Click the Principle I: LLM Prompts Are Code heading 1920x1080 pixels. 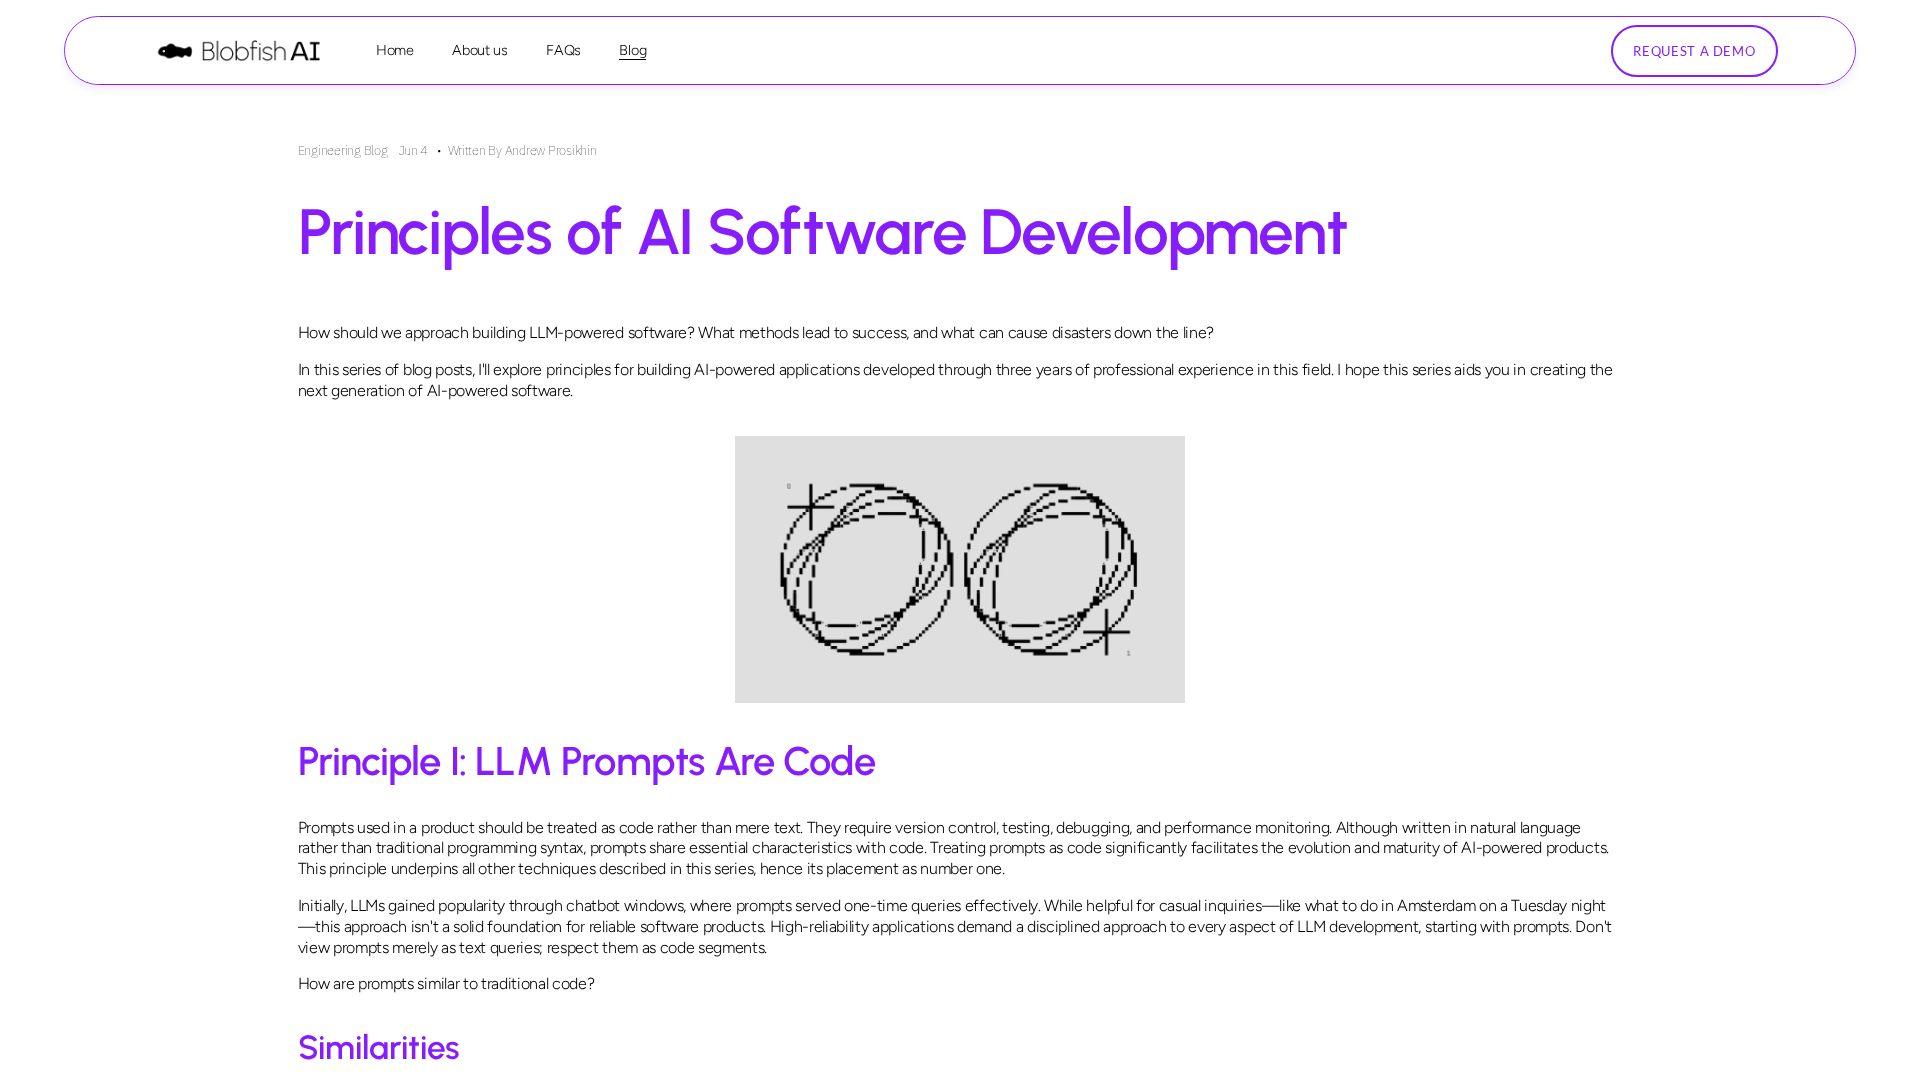(586, 762)
